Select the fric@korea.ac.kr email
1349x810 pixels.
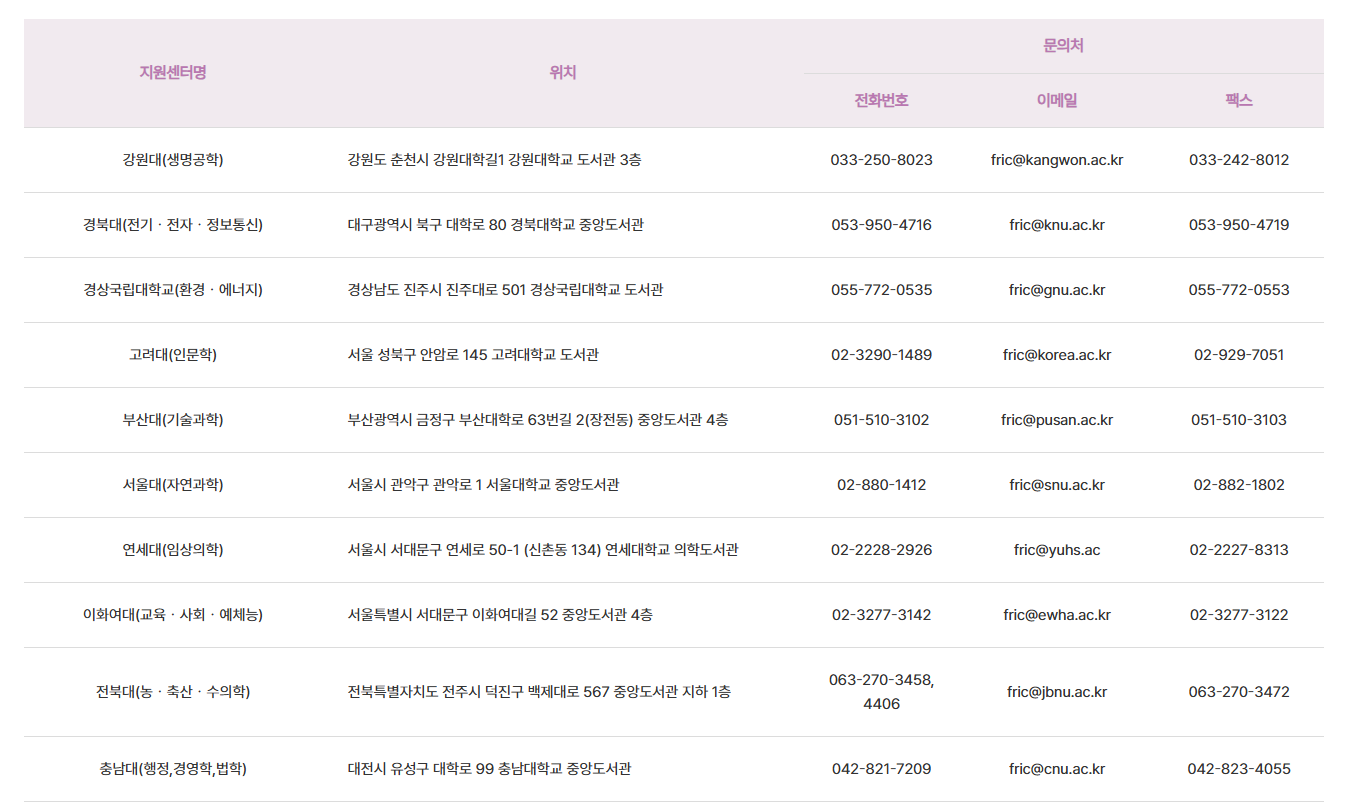pos(1056,355)
